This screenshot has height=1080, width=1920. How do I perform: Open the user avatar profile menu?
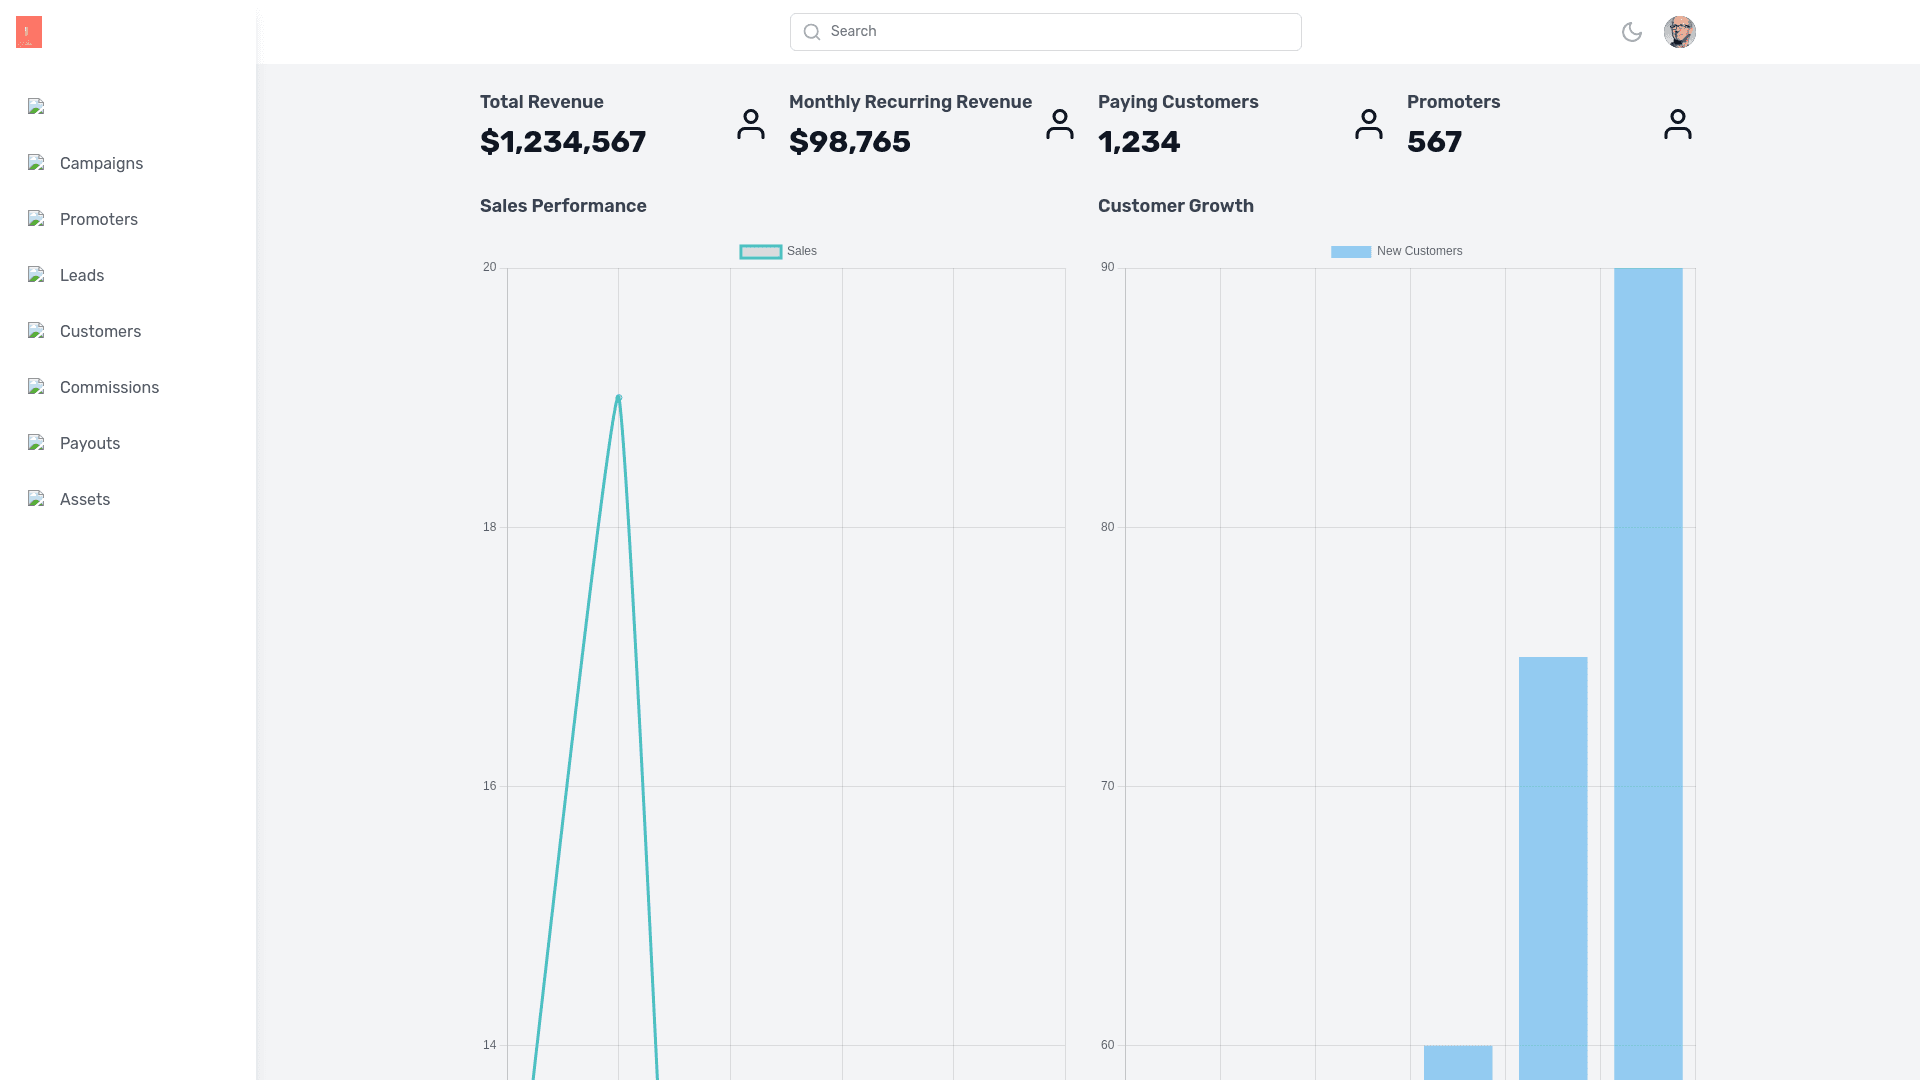(1680, 32)
